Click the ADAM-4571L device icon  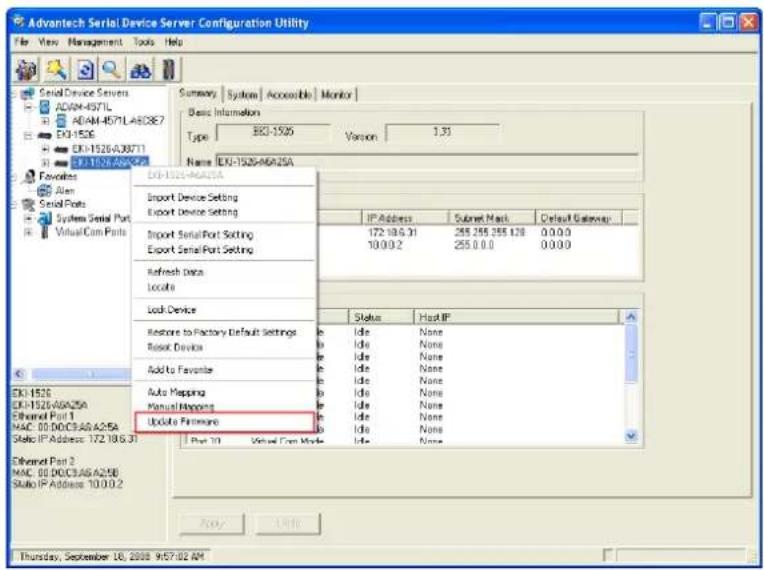(x=44, y=107)
